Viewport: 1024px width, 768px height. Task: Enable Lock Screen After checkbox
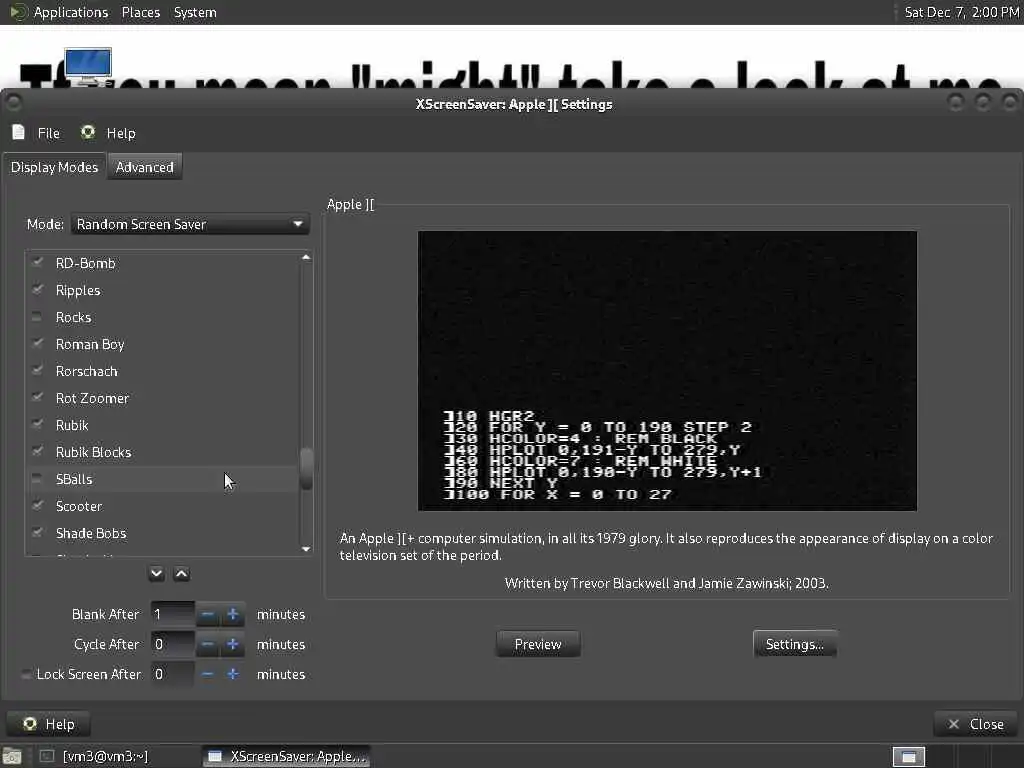[26, 674]
